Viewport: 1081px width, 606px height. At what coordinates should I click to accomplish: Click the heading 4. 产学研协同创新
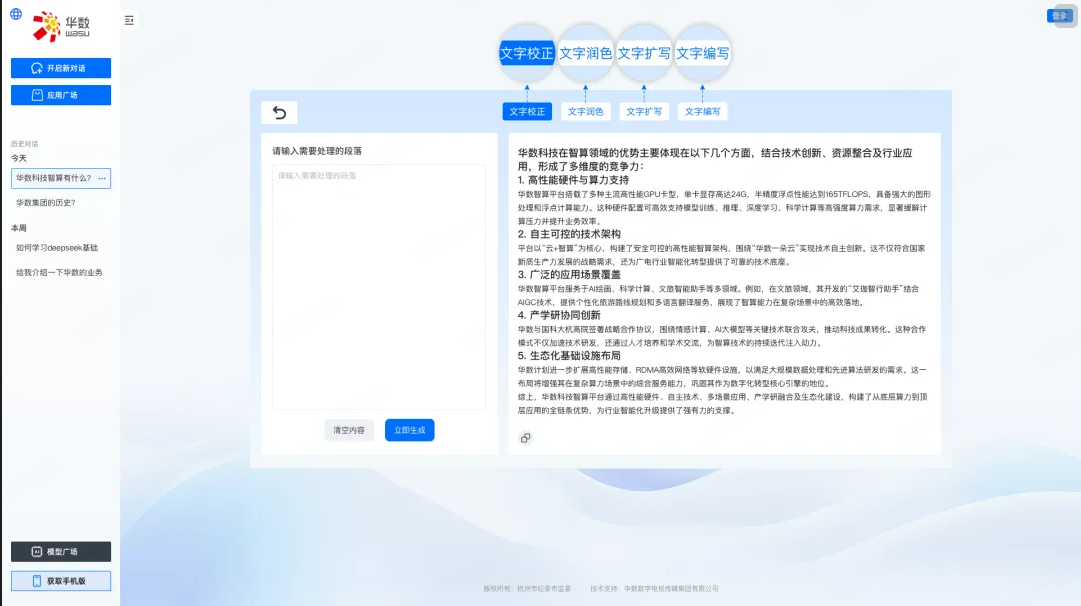pyautogui.click(x=559, y=316)
